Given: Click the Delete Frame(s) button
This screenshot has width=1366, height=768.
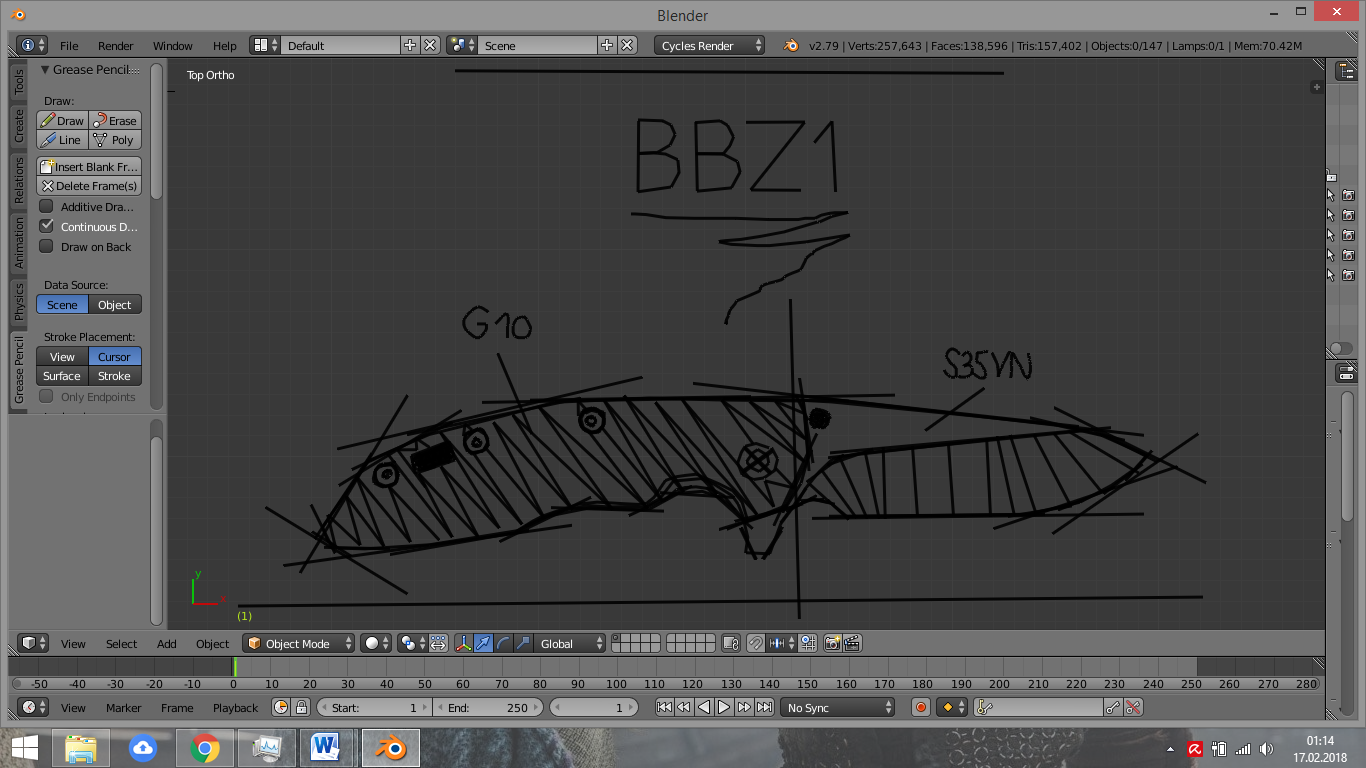Looking at the screenshot, I should (89, 186).
